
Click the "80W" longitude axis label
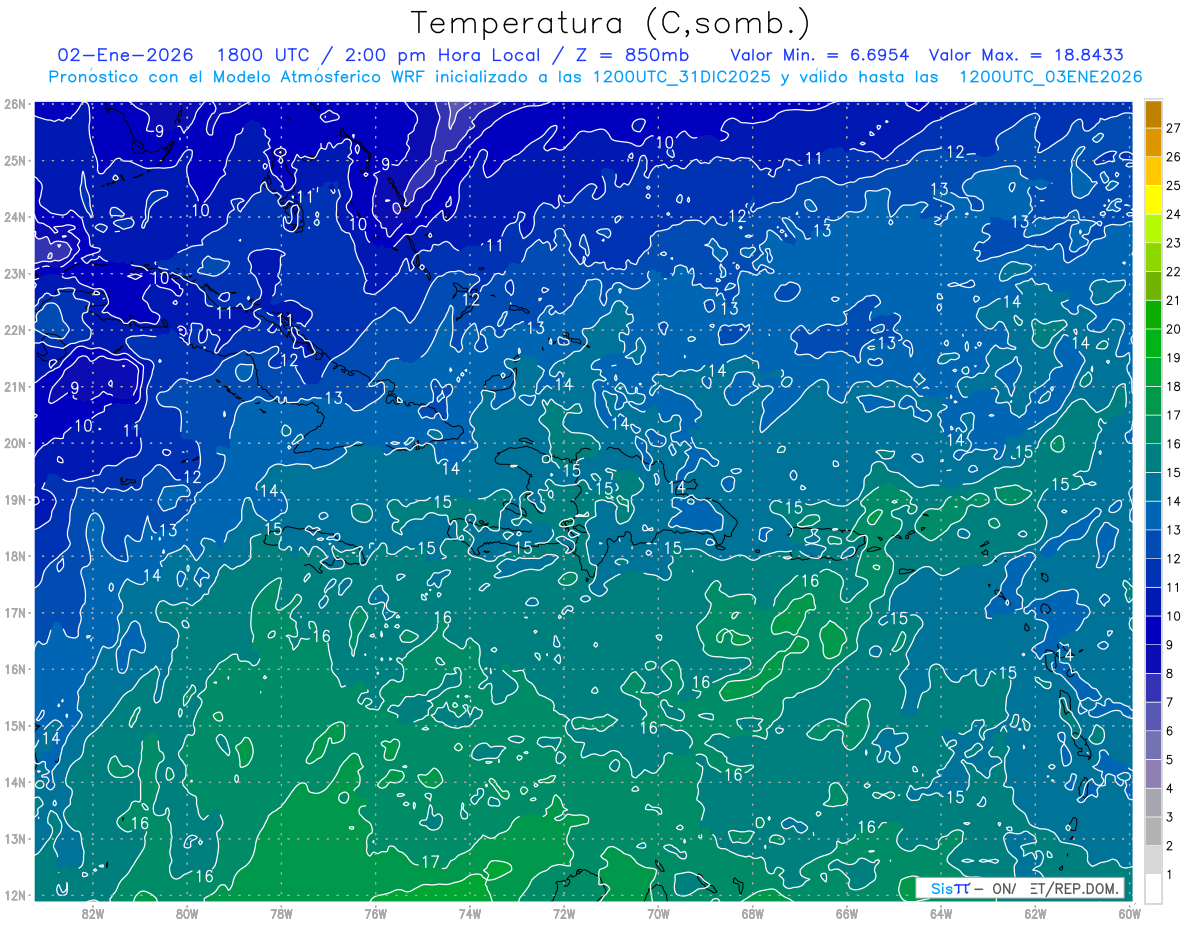pos(187,912)
